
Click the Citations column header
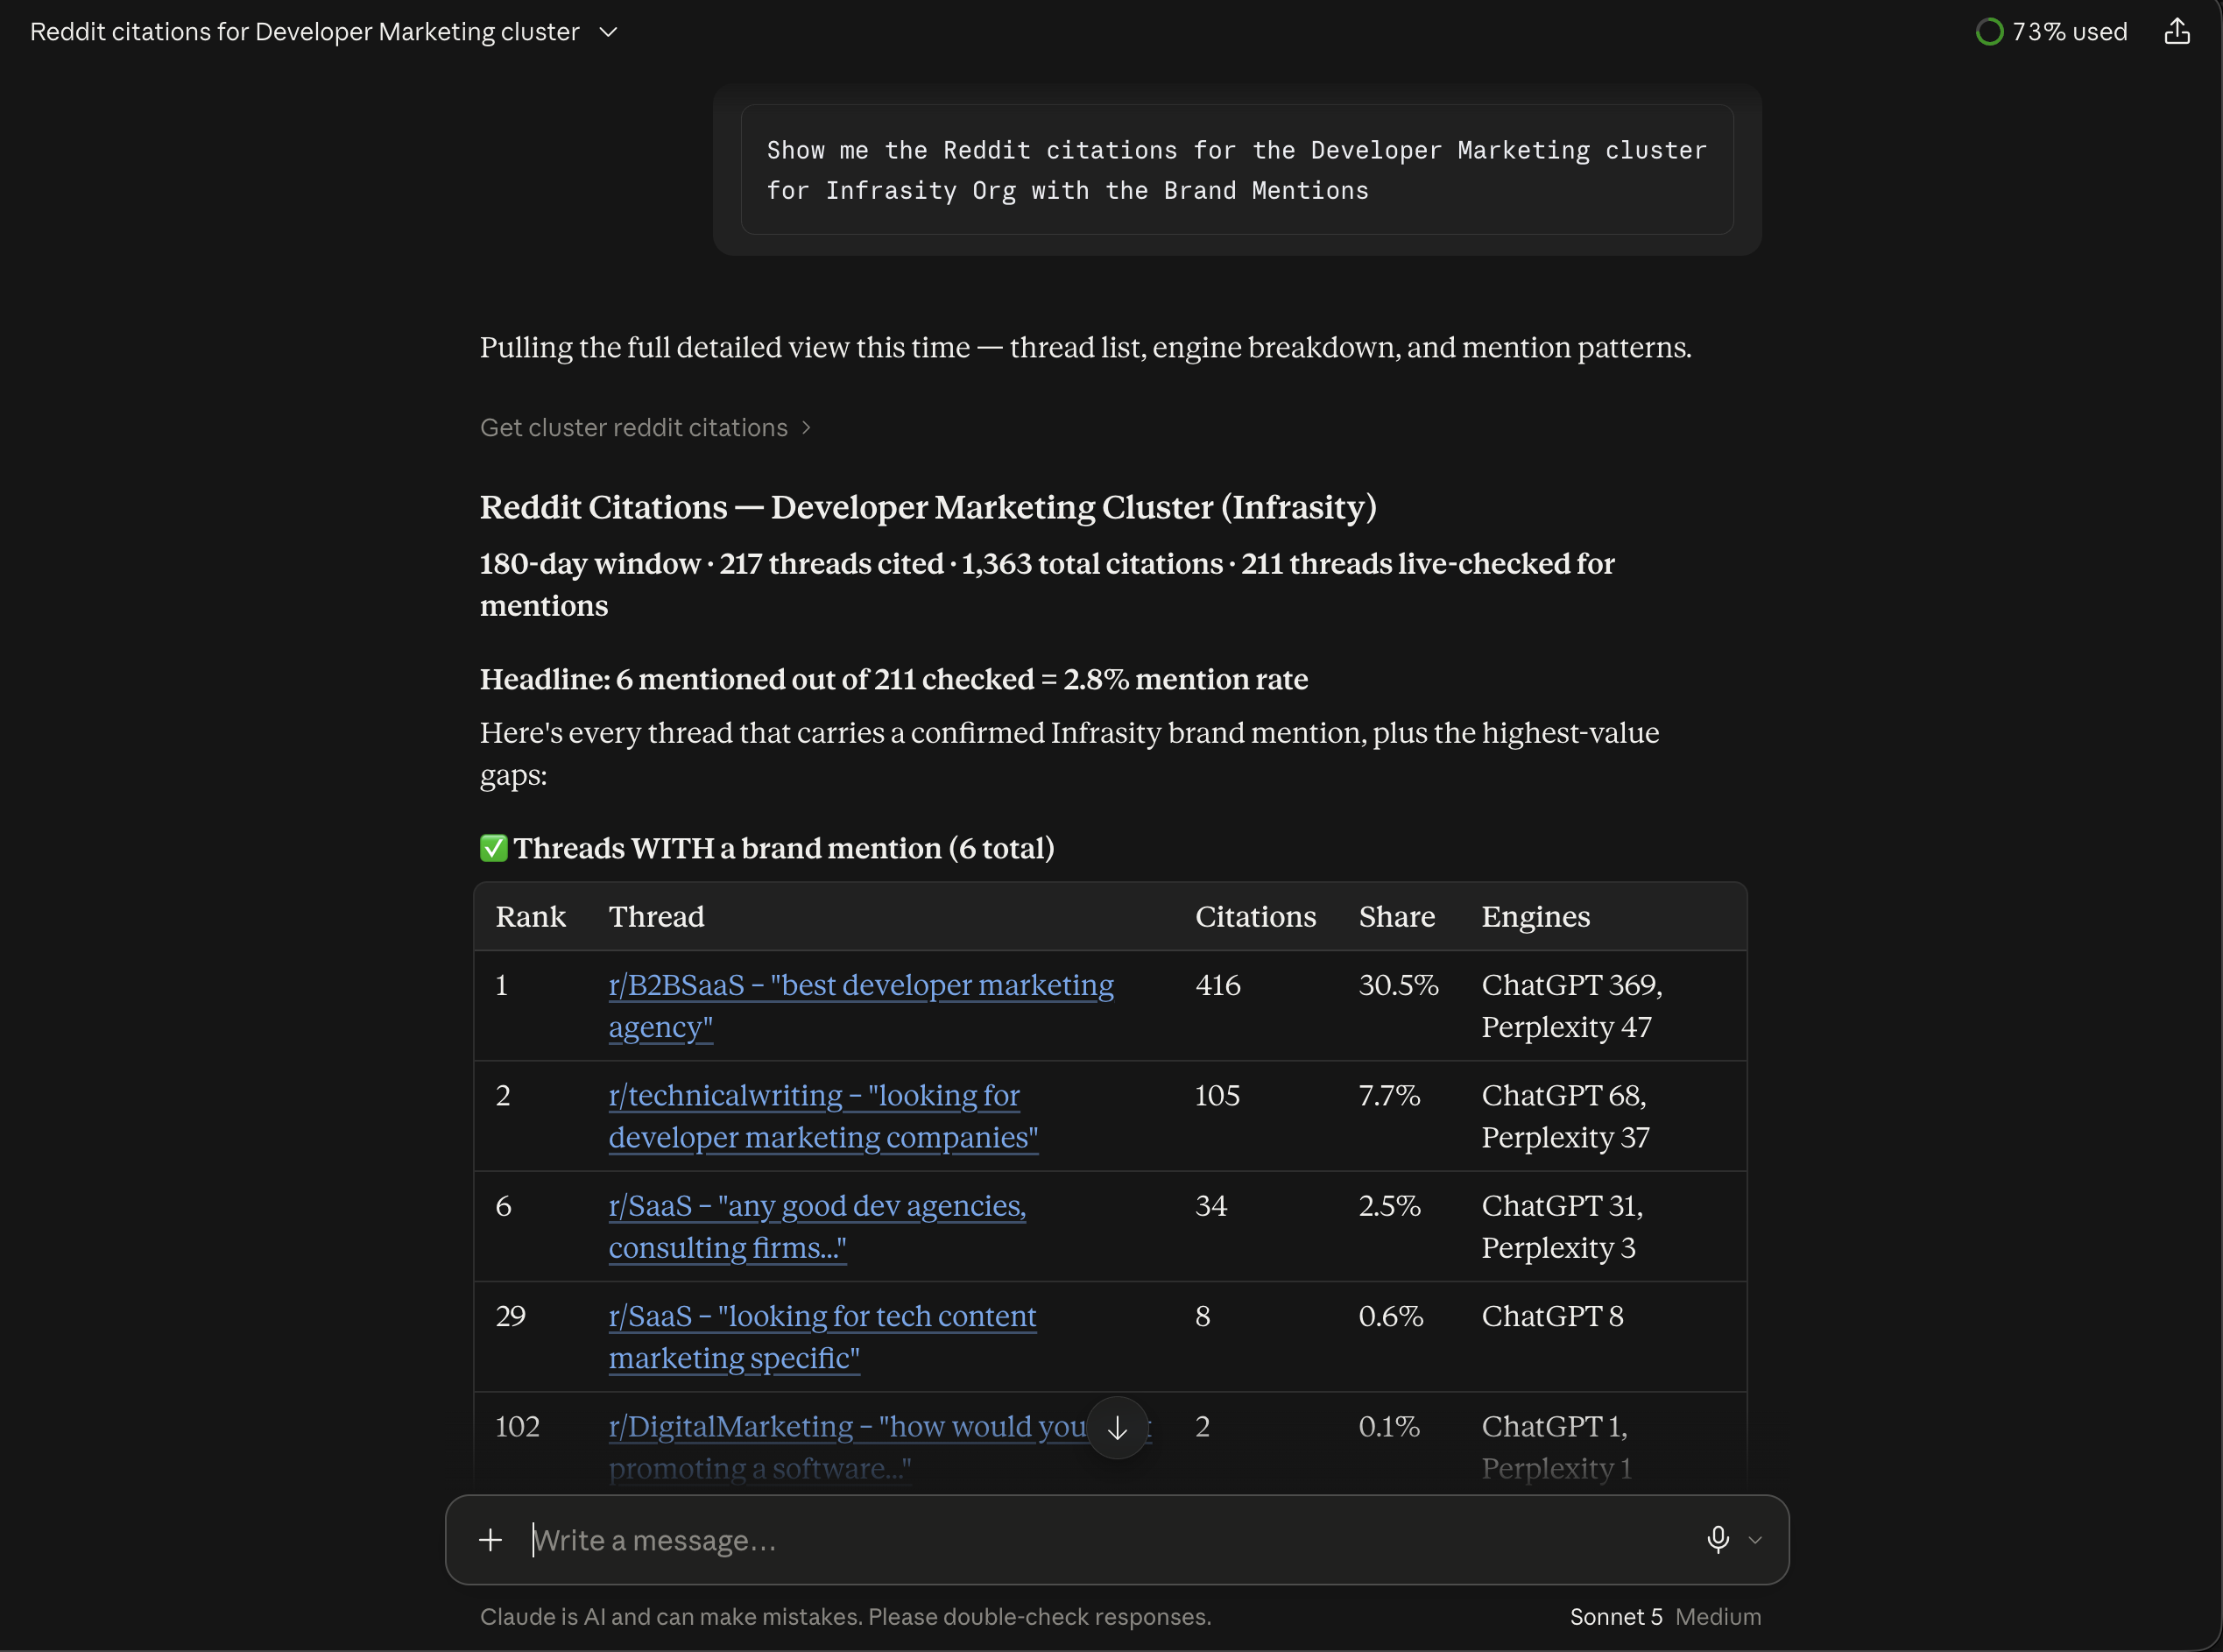pyautogui.click(x=1256, y=917)
